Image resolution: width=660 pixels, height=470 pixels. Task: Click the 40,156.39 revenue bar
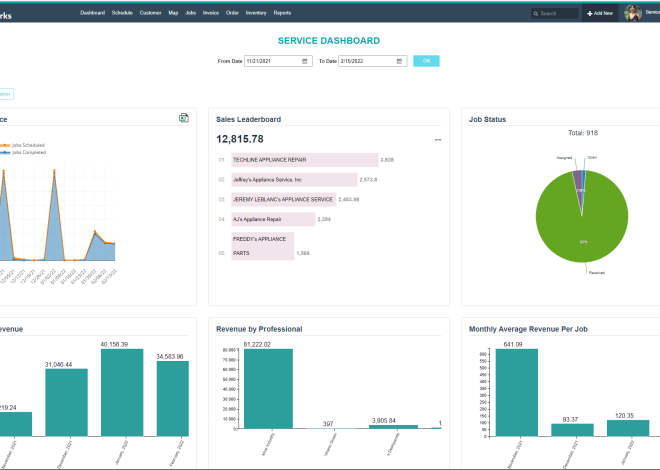pyautogui.click(x=122, y=392)
